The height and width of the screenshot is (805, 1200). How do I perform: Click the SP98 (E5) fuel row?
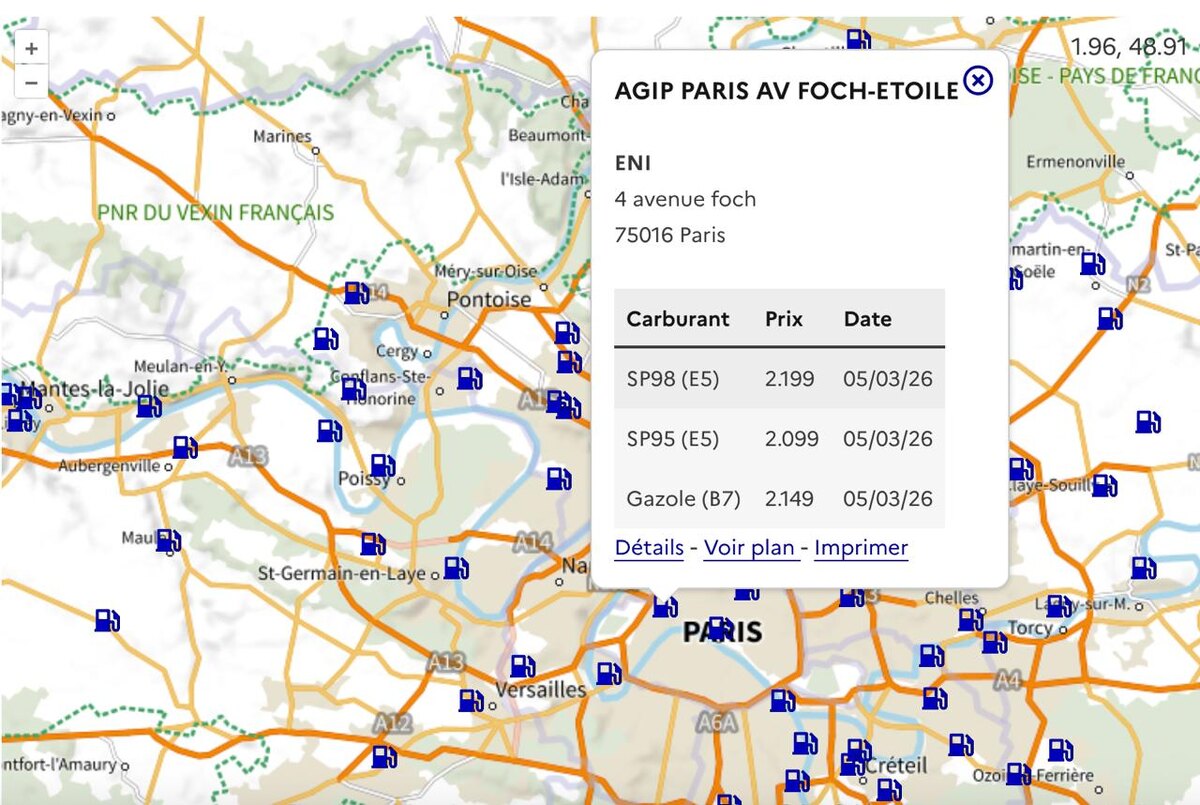(x=779, y=379)
